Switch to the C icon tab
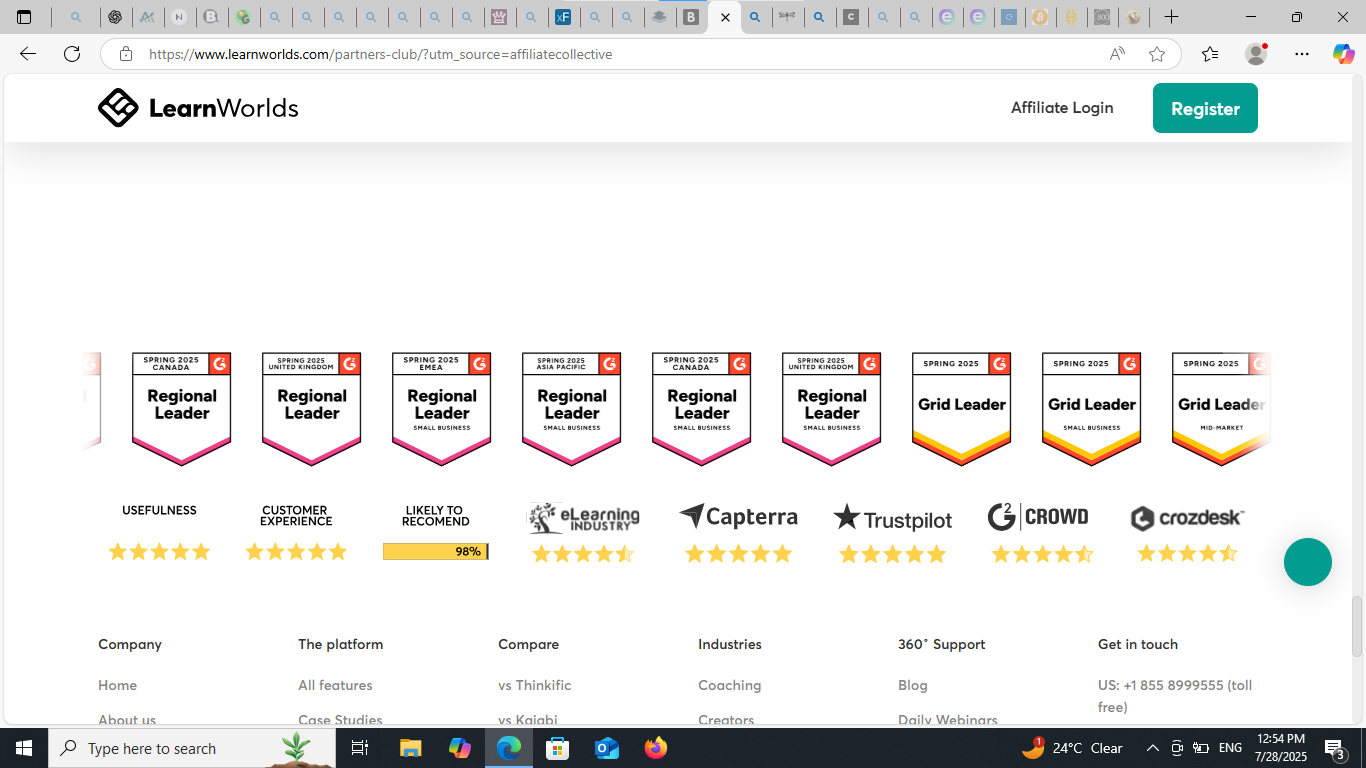Viewport: 1366px width, 768px height. click(851, 17)
